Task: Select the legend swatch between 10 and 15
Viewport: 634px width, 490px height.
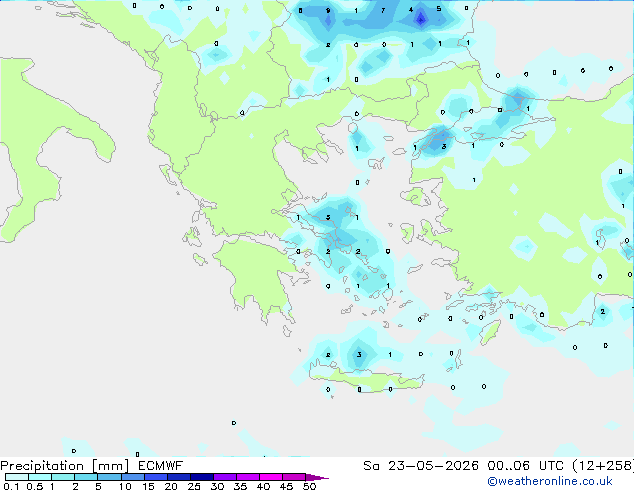Action: [x=133, y=477]
